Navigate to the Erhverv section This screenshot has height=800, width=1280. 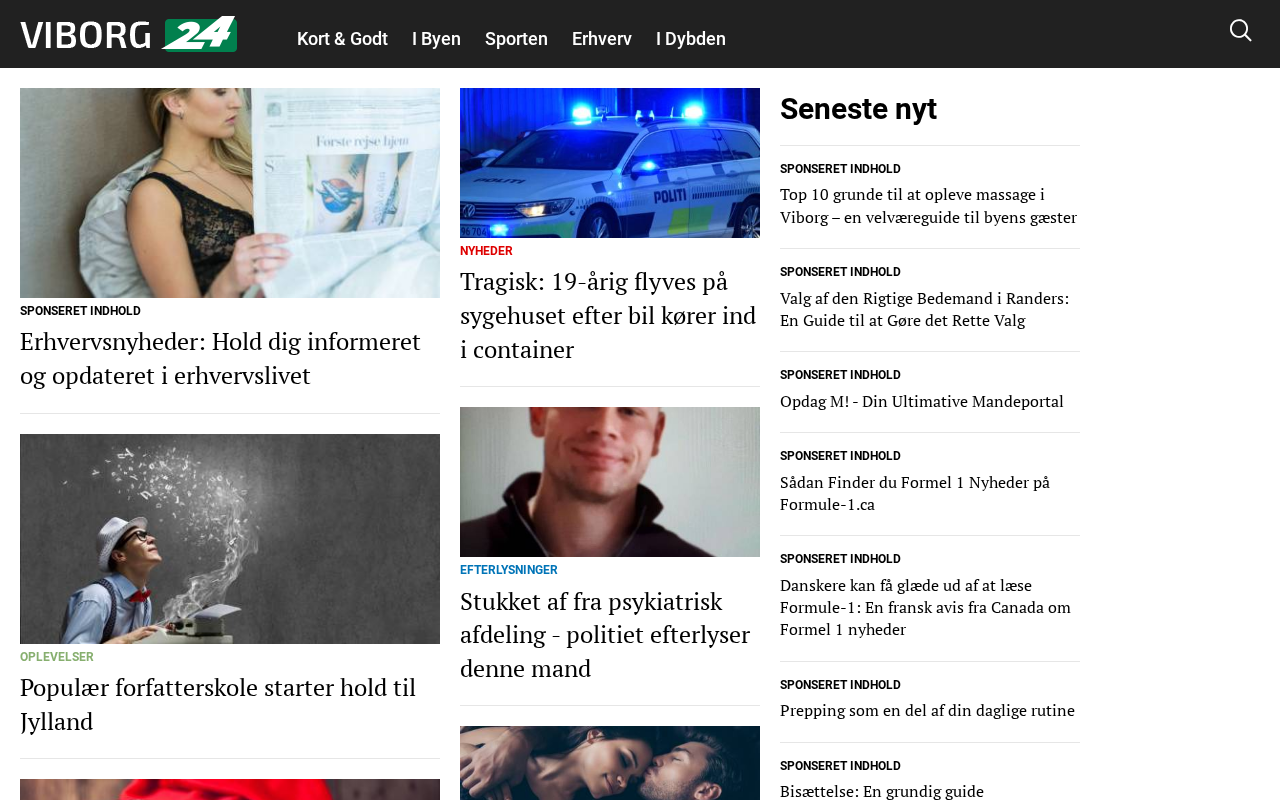(x=602, y=39)
